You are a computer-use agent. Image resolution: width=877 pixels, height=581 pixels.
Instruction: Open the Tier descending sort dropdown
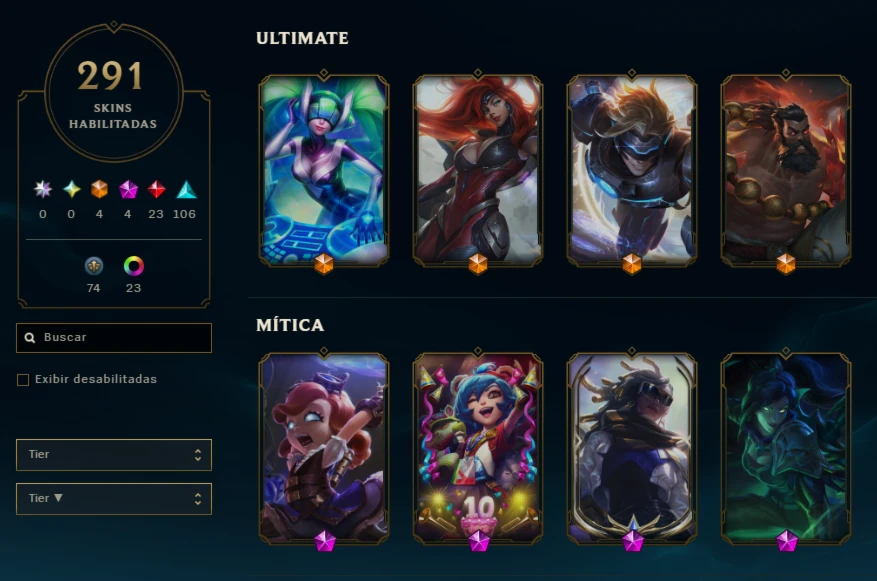[114, 498]
